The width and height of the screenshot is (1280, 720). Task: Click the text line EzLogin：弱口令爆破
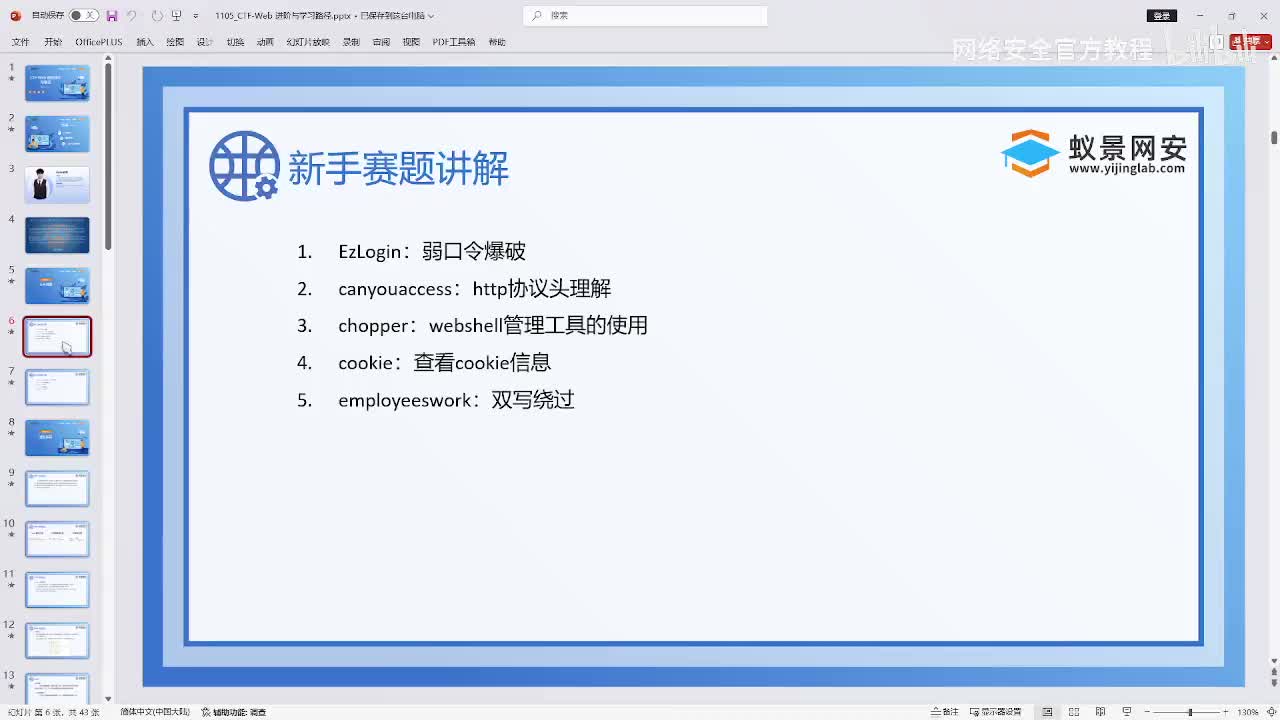(x=432, y=251)
